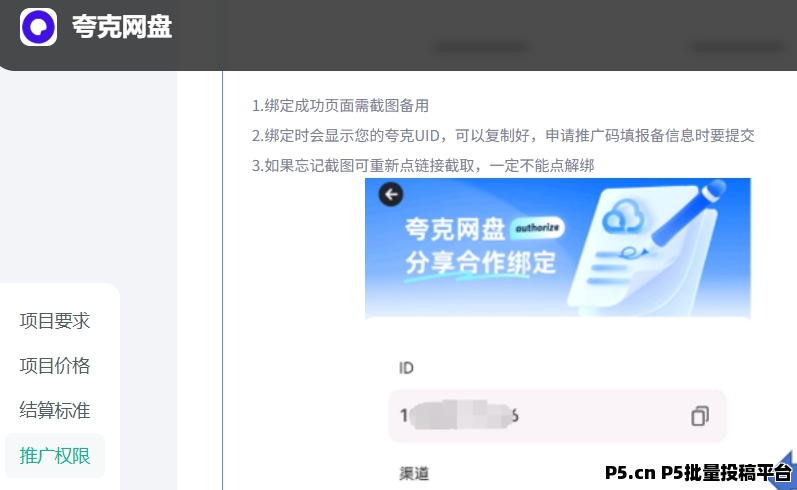Click instruction line 1 about 绑定成功页面
Screen dimensions: 797x490
pos(340,106)
